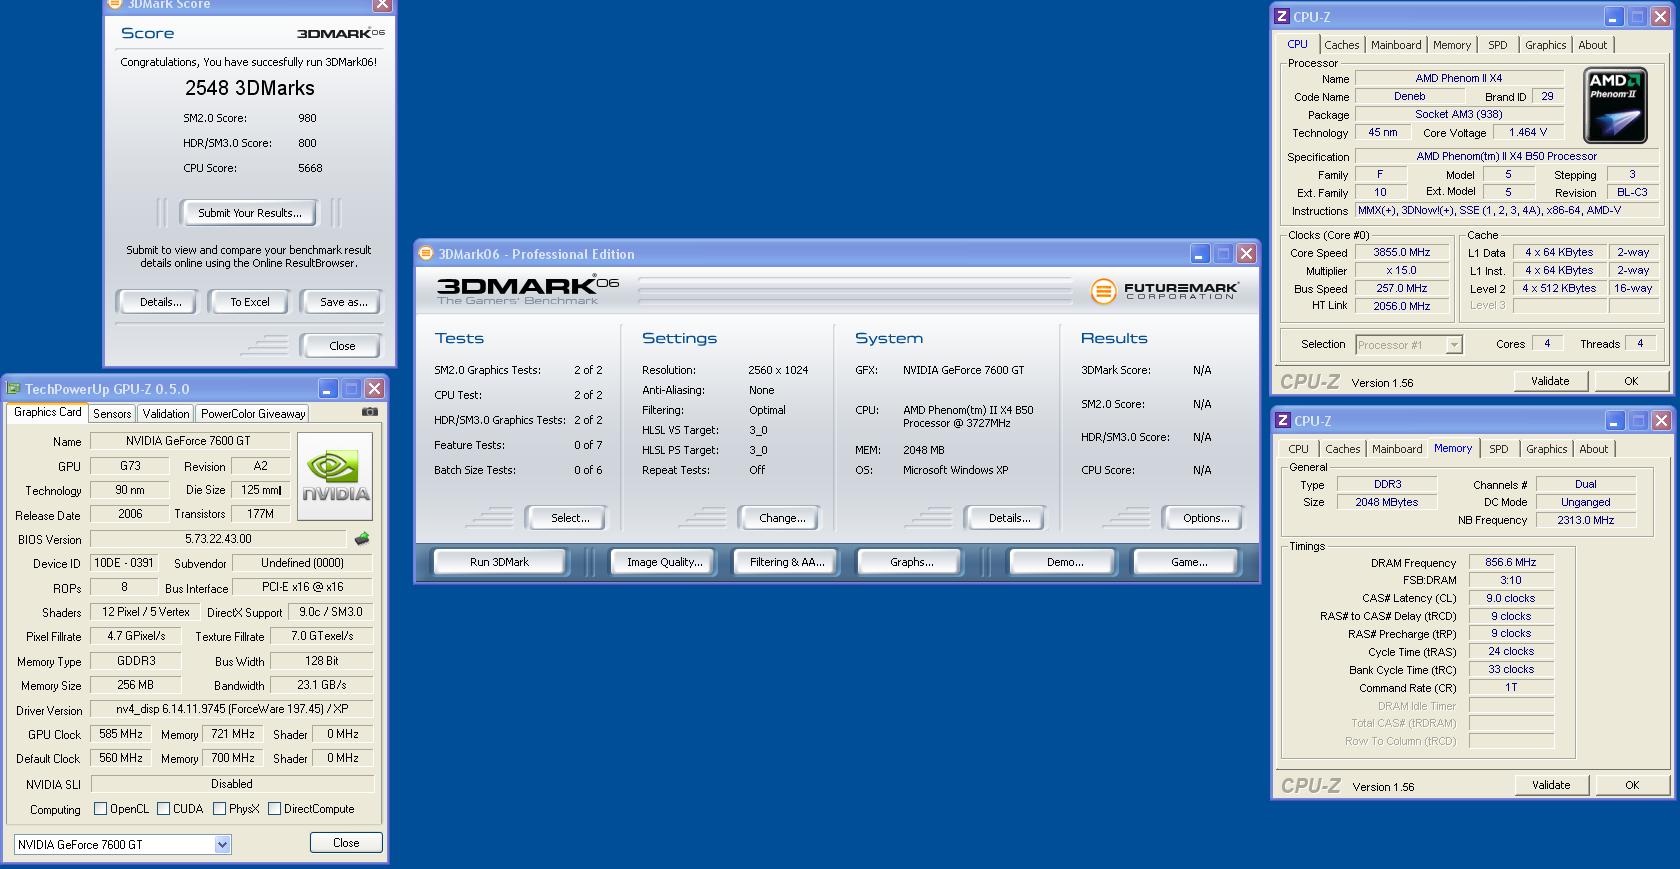The height and width of the screenshot is (869, 1680).
Task: Click the GPU-Z screenshot camera icon
Action: point(370,412)
